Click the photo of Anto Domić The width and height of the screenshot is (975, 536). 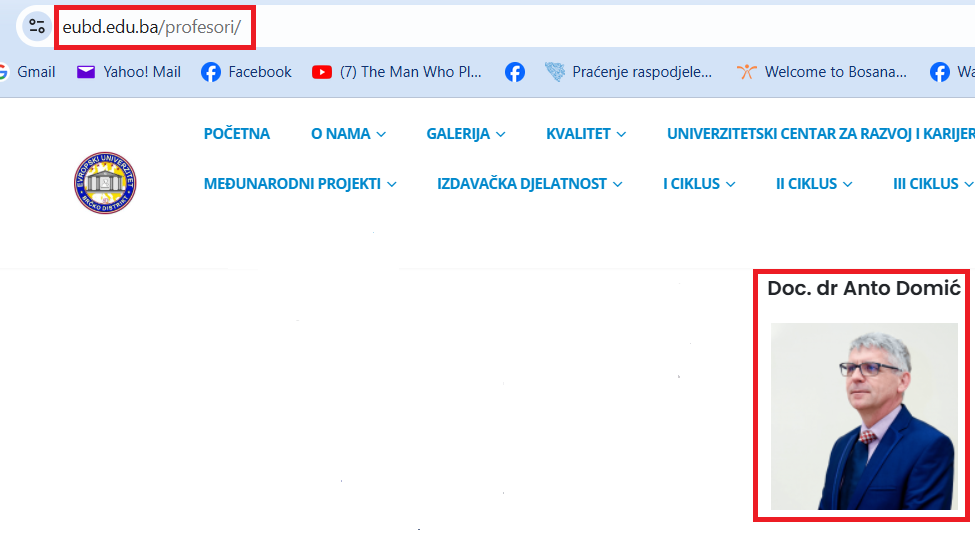[x=864, y=415]
